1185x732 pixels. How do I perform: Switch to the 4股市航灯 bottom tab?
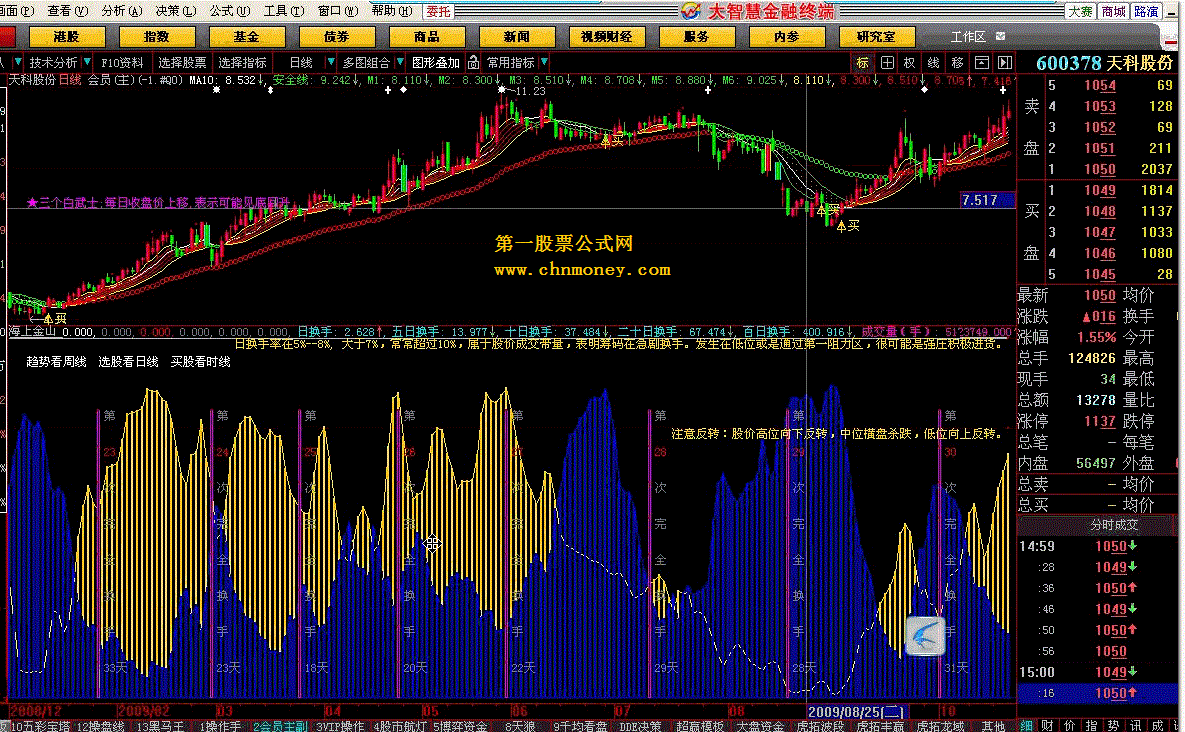(x=400, y=726)
